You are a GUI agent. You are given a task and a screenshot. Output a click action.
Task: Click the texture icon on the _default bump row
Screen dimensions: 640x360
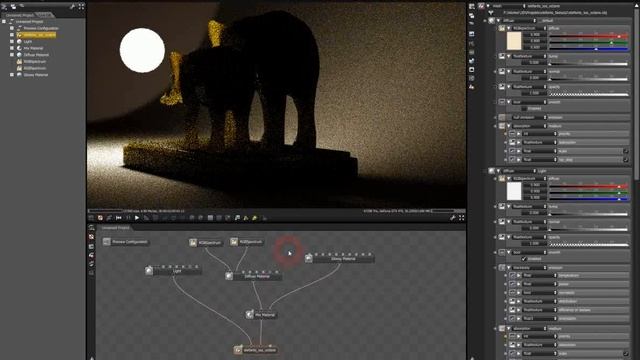click(x=502, y=56)
